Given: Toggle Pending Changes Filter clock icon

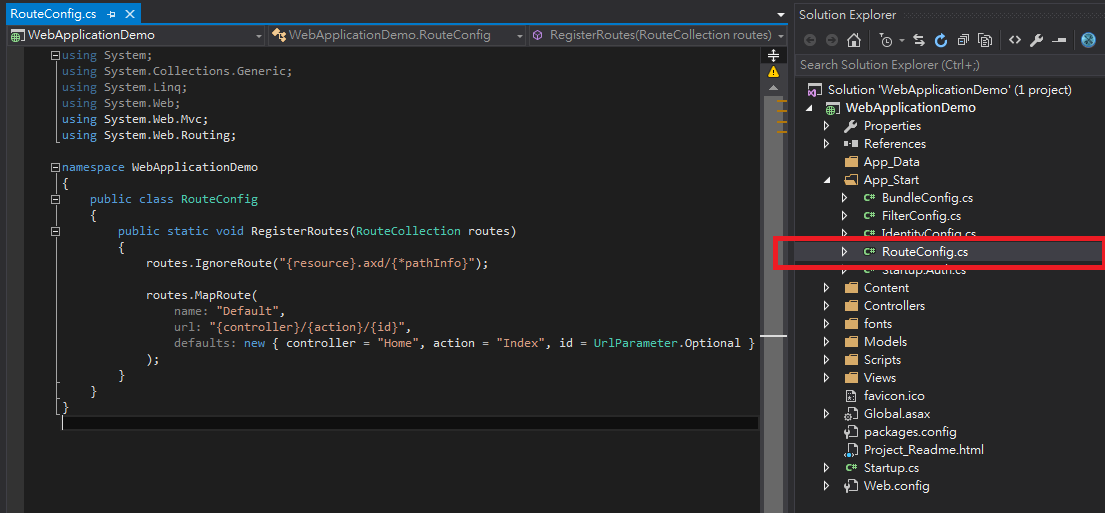Looking at the screenshot, I should pyautogui.click(x=886, y=40).
